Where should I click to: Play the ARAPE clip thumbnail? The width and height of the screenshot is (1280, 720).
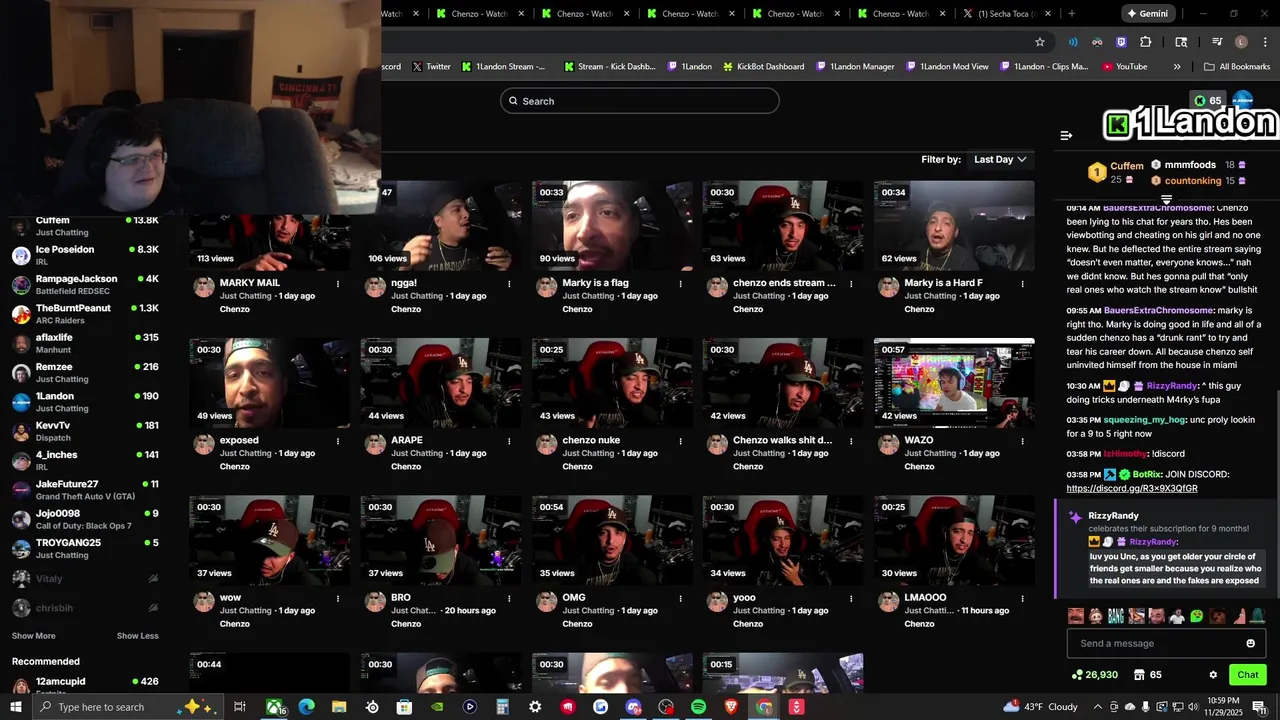tap(441, 383)
